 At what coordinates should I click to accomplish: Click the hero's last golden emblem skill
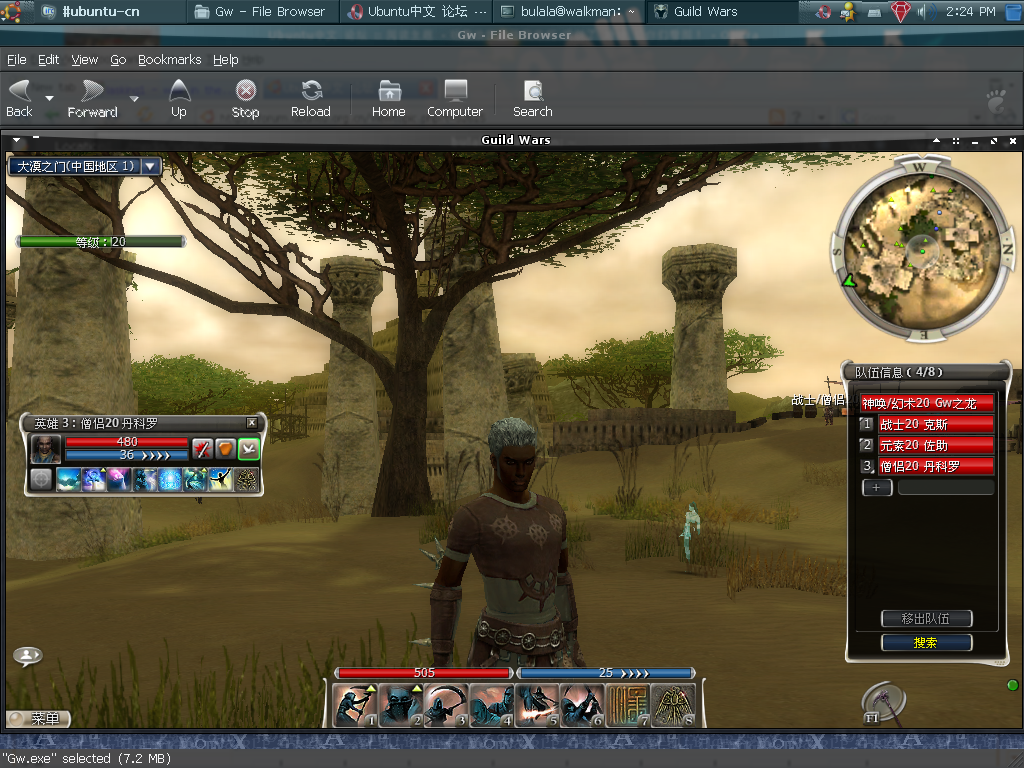[246, 479]
